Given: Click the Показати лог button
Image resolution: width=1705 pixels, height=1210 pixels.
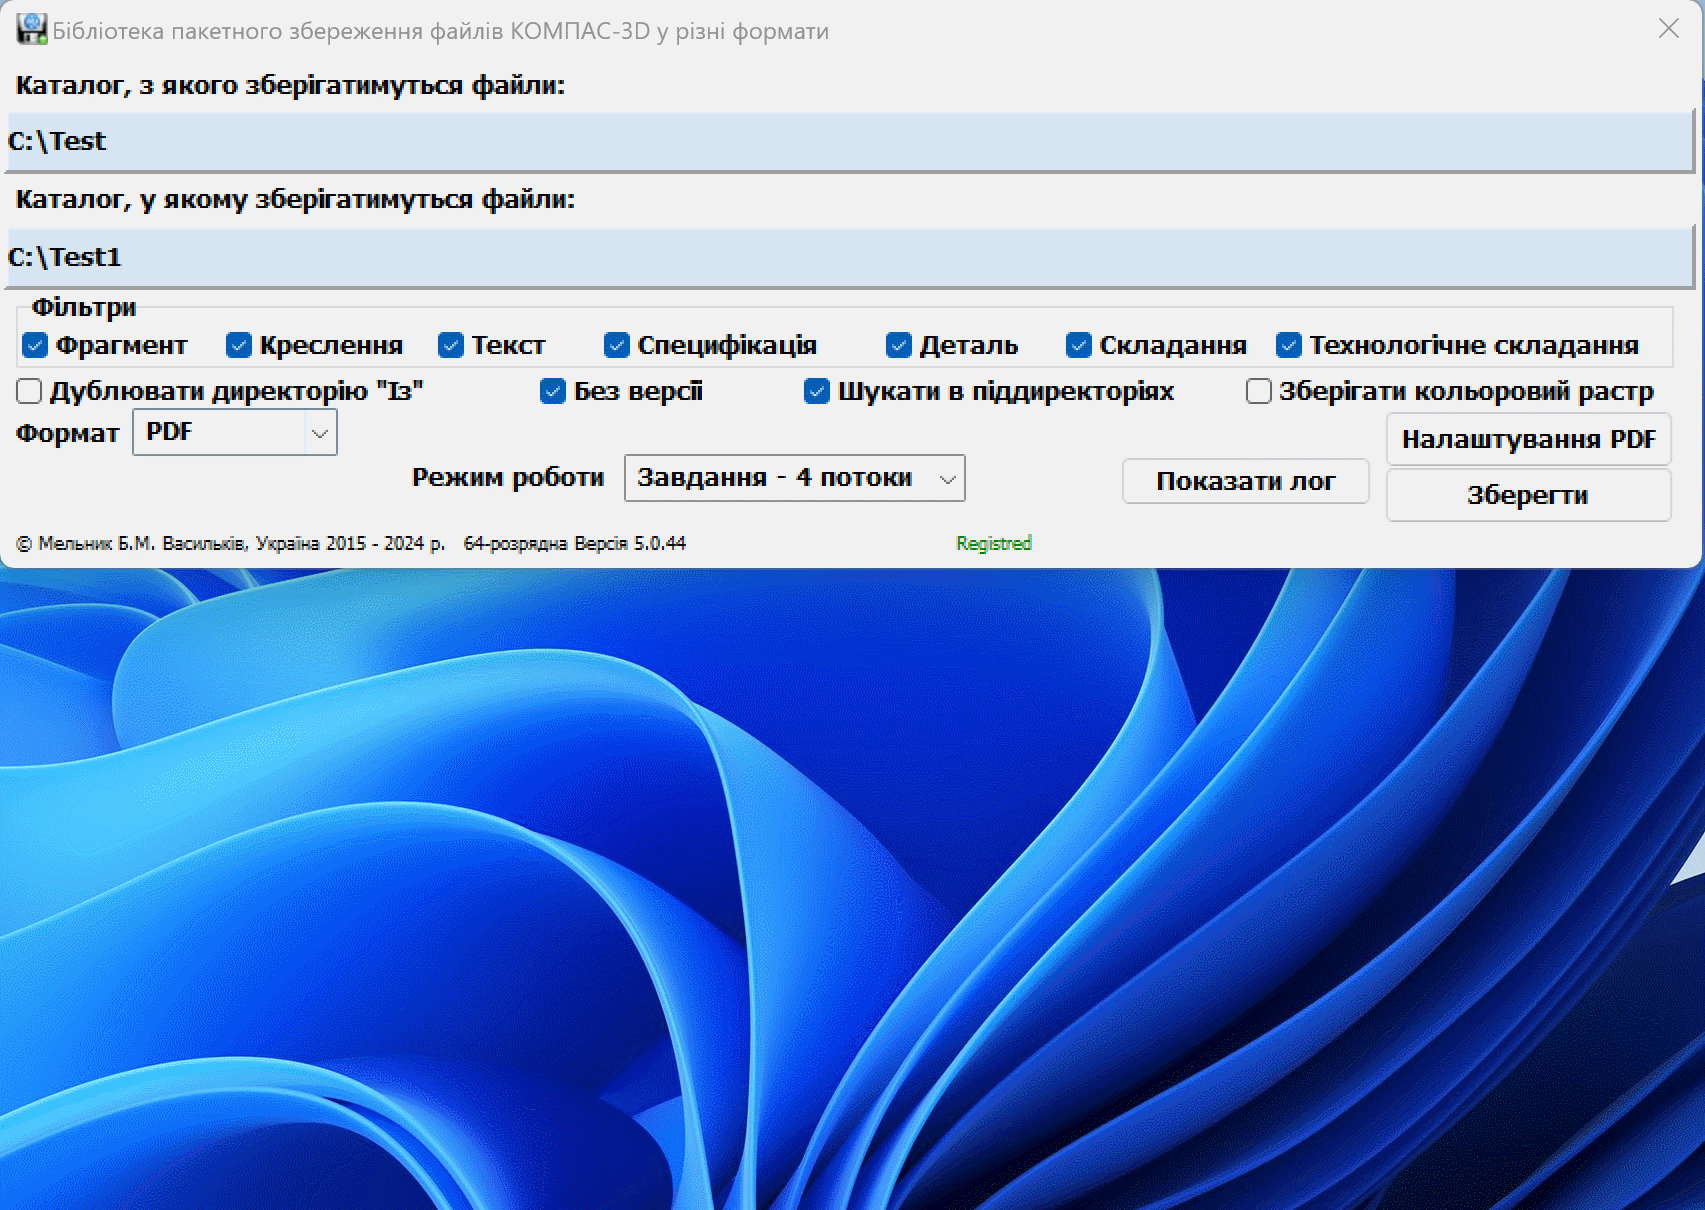Looking at the screenshot, I should 1245,481.
